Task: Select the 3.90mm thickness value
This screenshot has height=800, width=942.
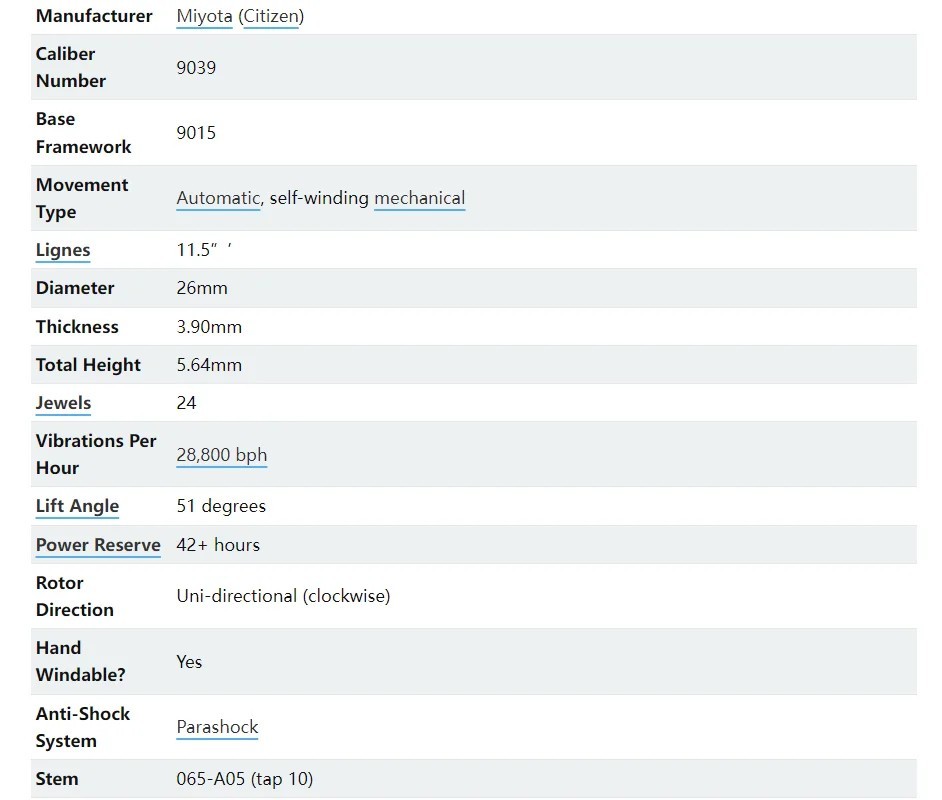Action: 209,327
